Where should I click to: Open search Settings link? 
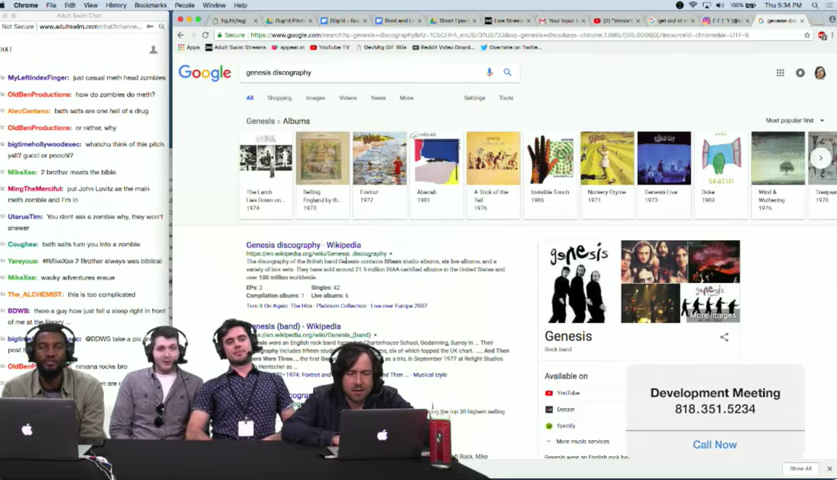tap(475, 98)
